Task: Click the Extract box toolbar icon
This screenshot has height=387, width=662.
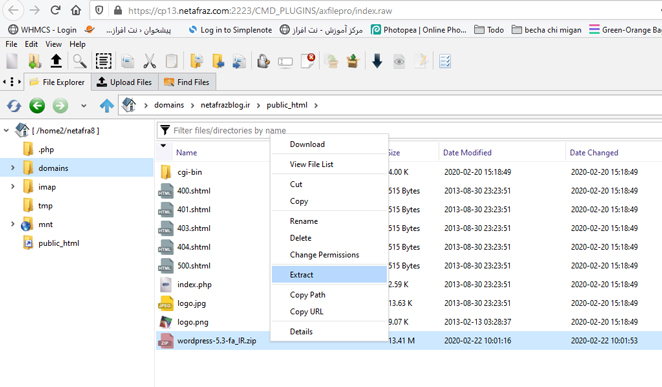Action: 353,61
